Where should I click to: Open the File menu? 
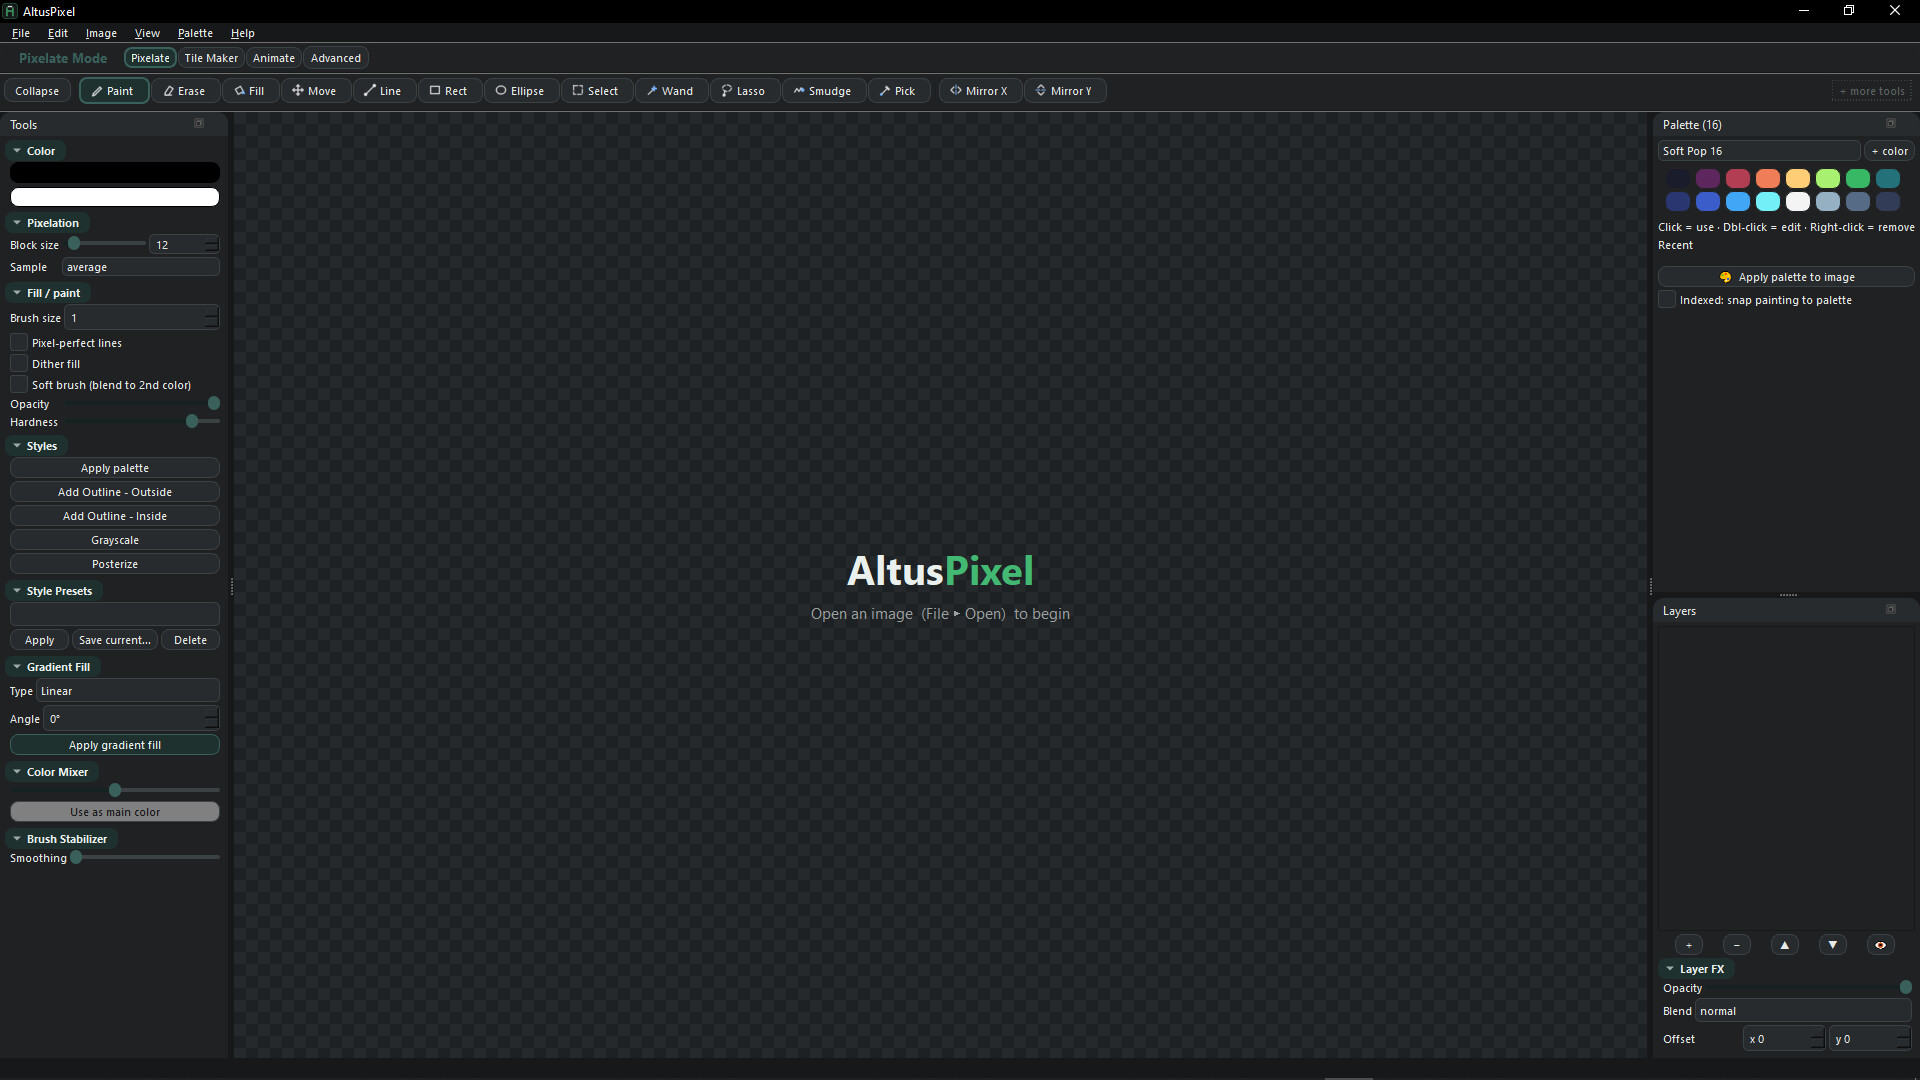tap(21, 33)
